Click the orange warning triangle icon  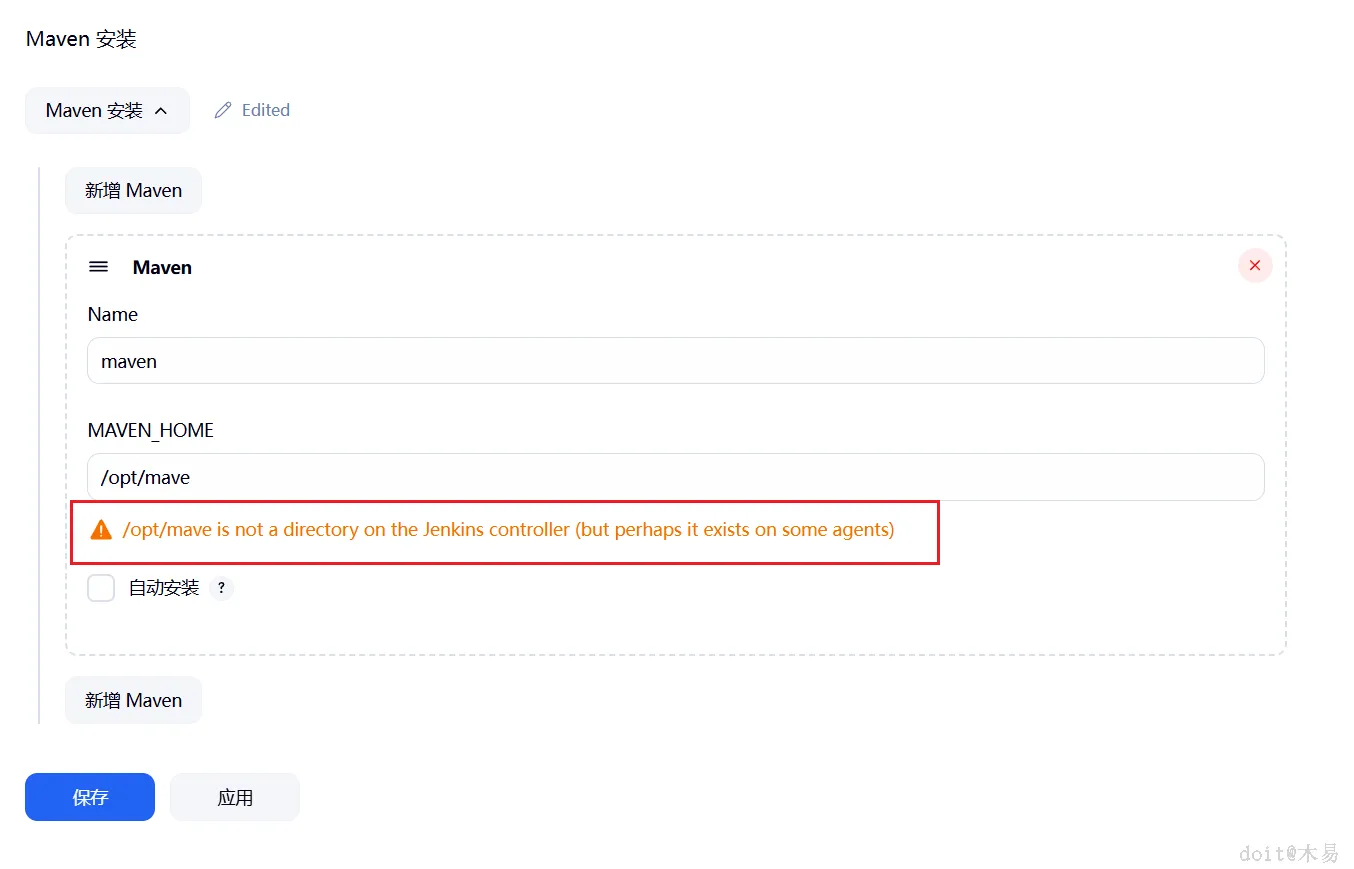coord(101,530)
